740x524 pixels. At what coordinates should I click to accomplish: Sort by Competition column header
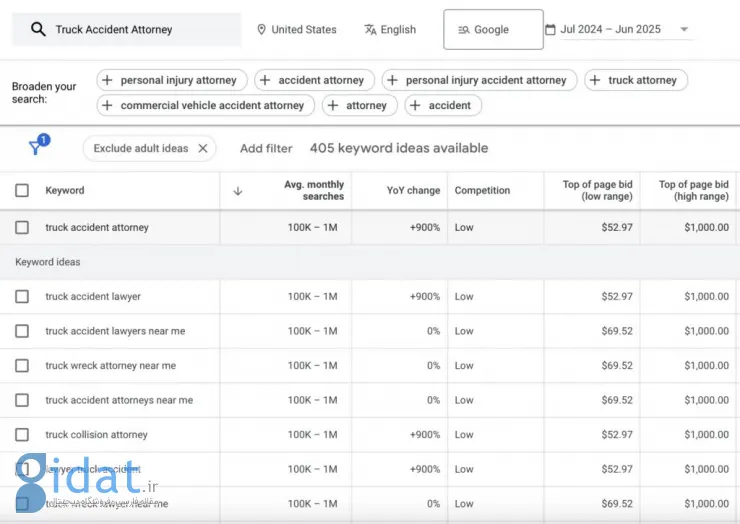click(x=482, y=190)
